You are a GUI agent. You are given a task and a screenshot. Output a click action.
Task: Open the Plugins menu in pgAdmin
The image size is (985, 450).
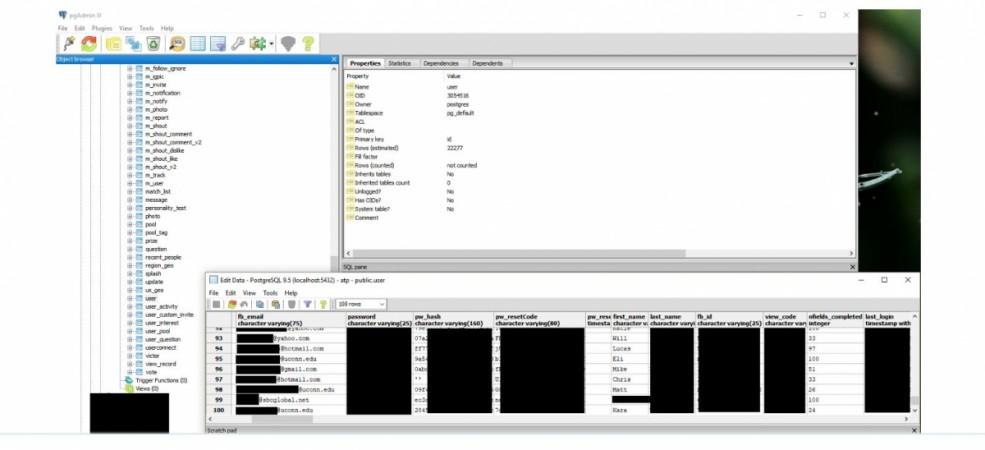click(101, 28)
